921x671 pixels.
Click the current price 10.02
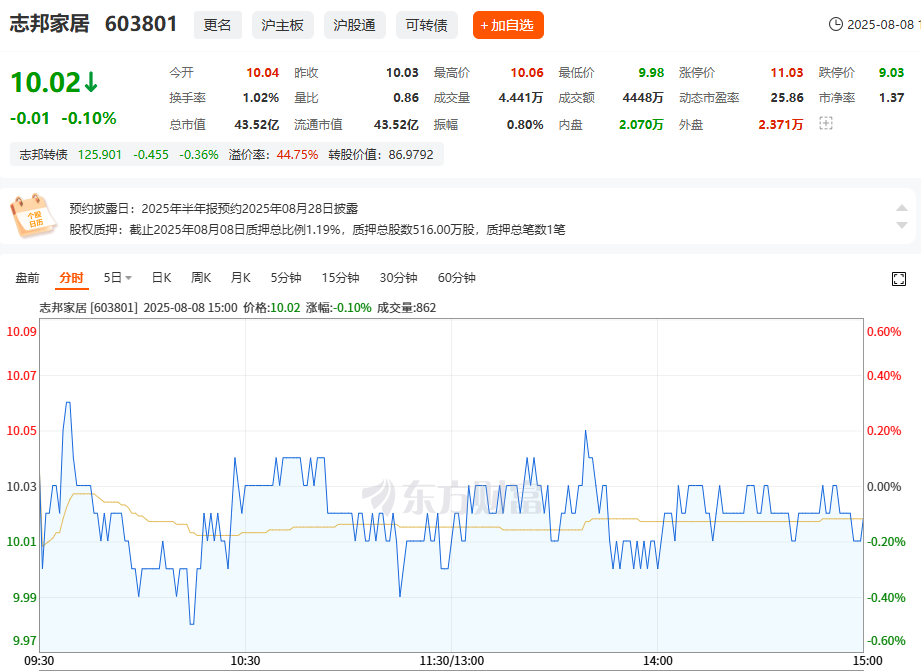click(45, 82)
